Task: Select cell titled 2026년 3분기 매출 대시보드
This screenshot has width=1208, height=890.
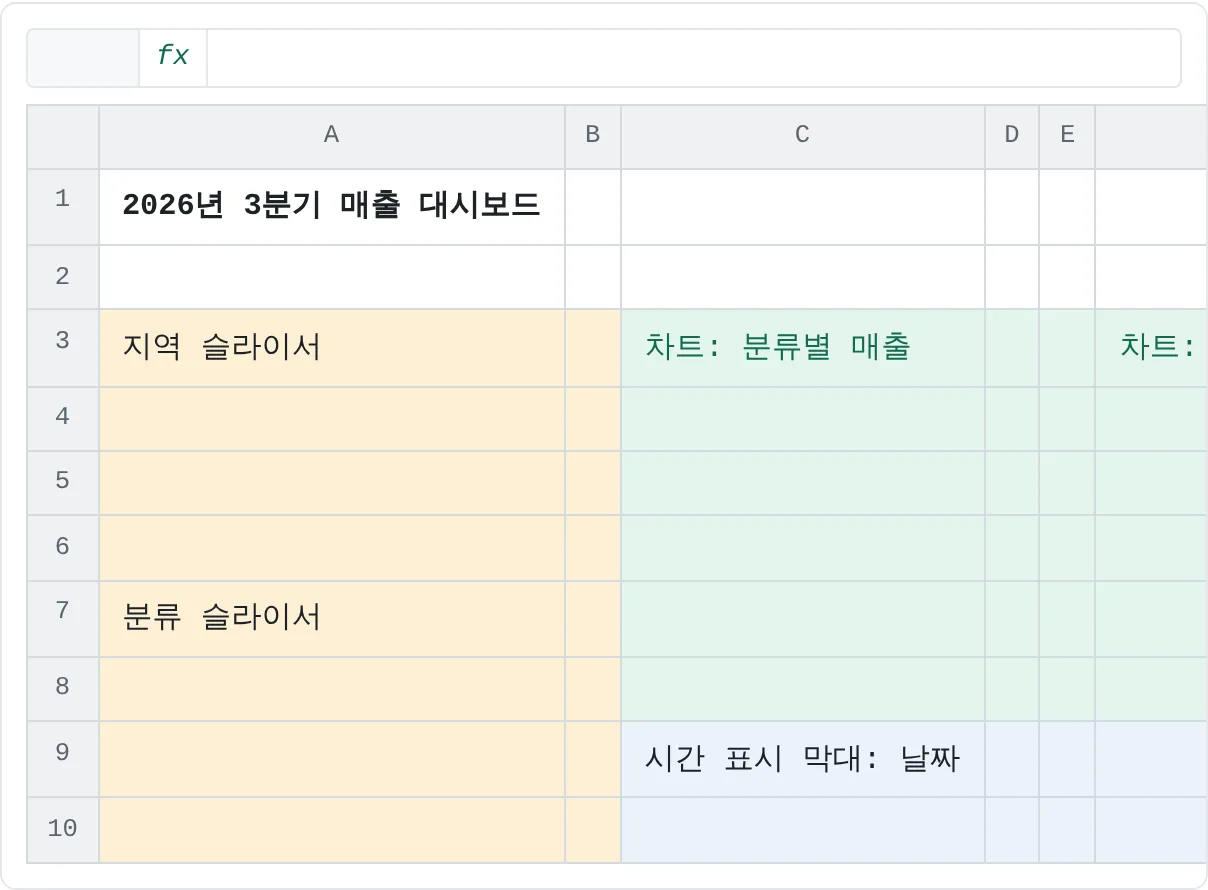Action: [x=332, y=207]
